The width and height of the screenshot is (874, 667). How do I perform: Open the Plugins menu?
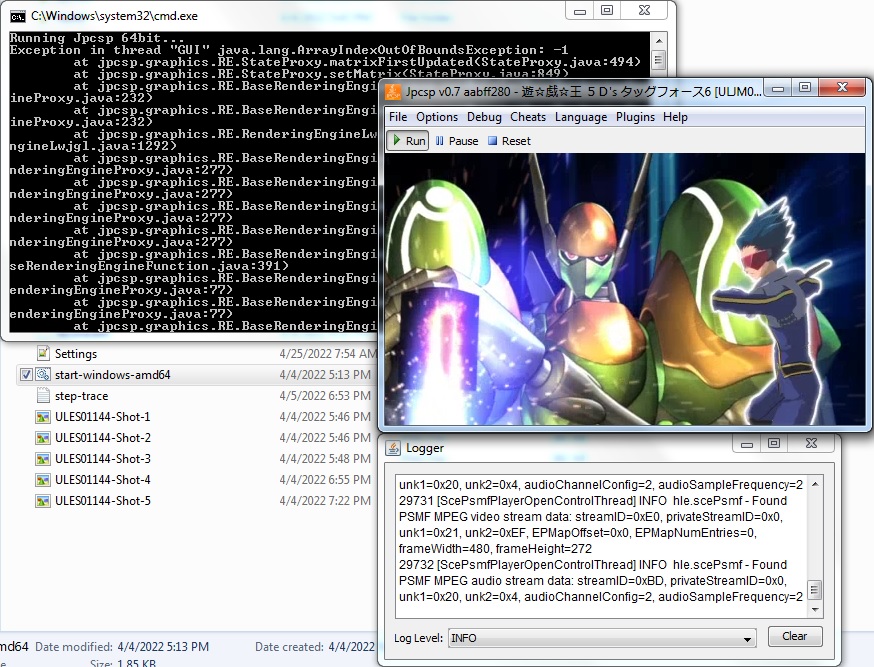tap(635, 117)
